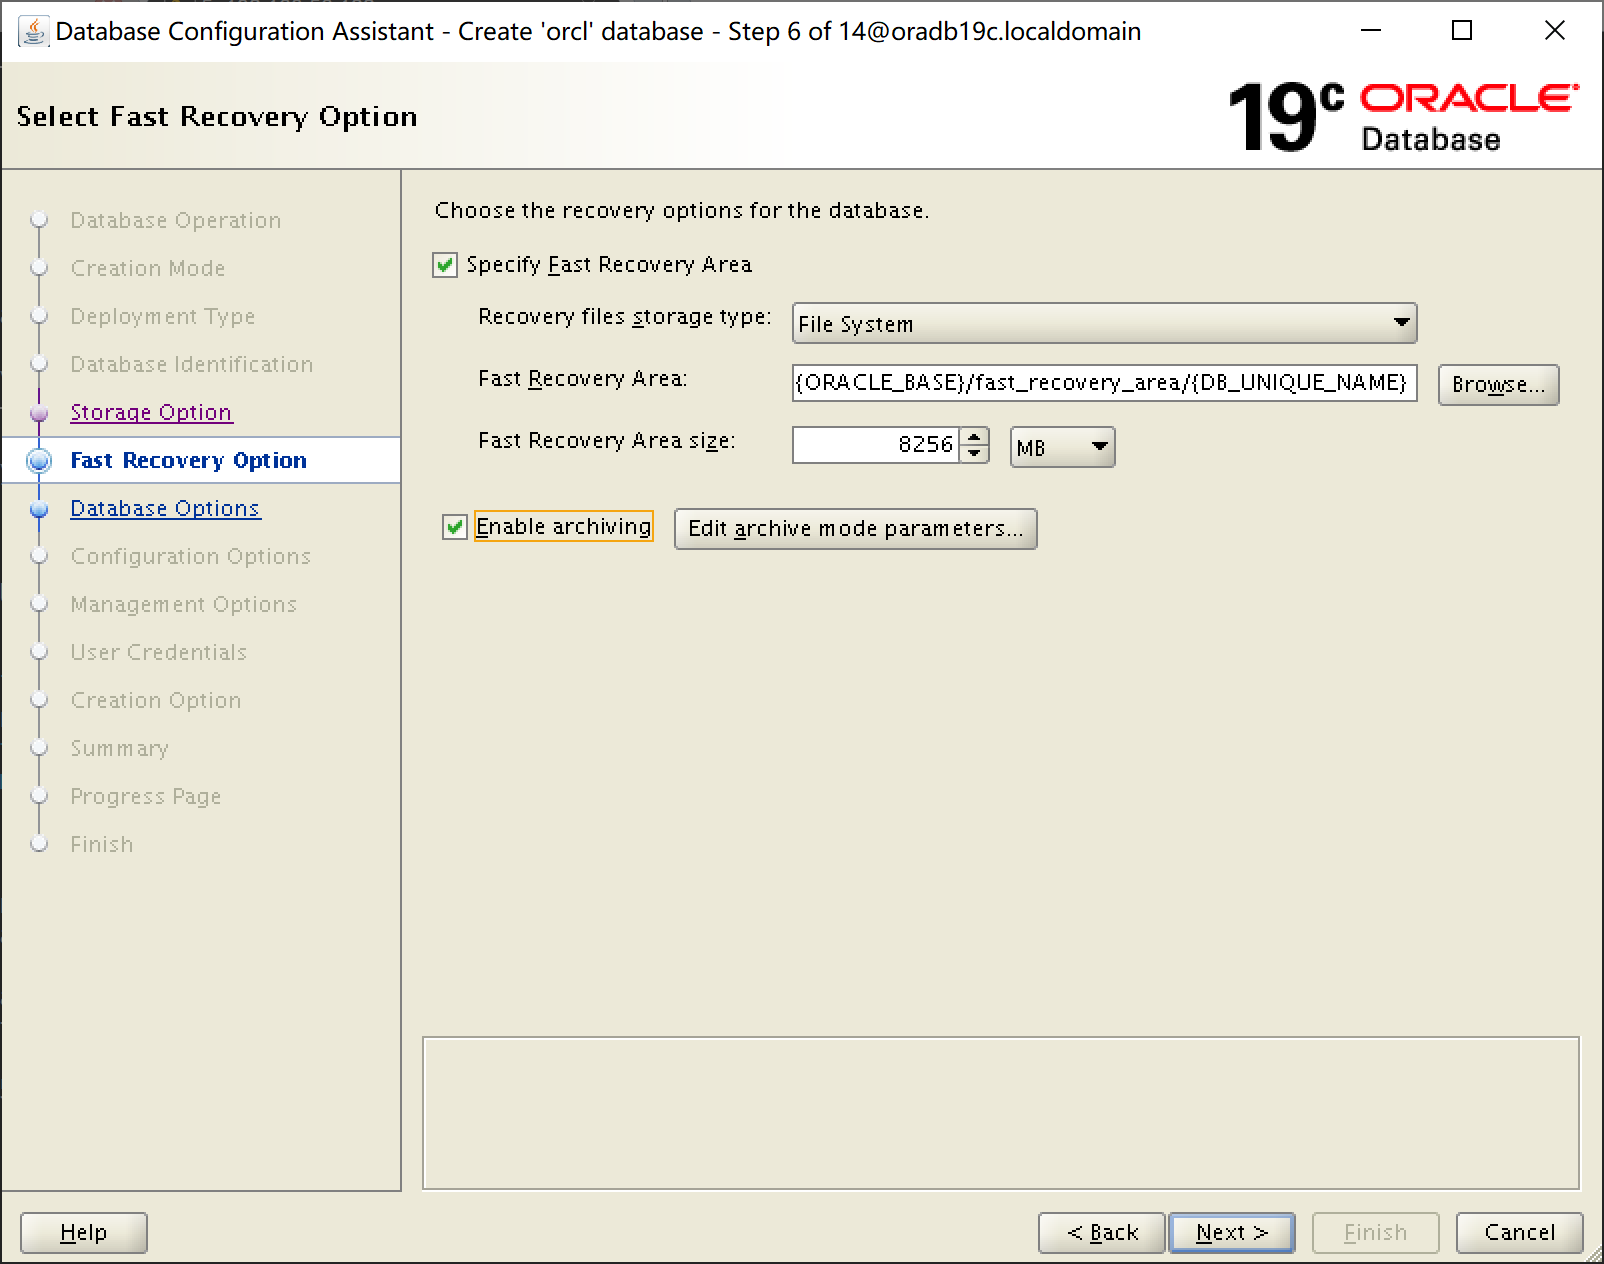The height and width of the screenshot is (1264, 1604).
Task: Go back to the previous step
Action: coord(1102,1233)
